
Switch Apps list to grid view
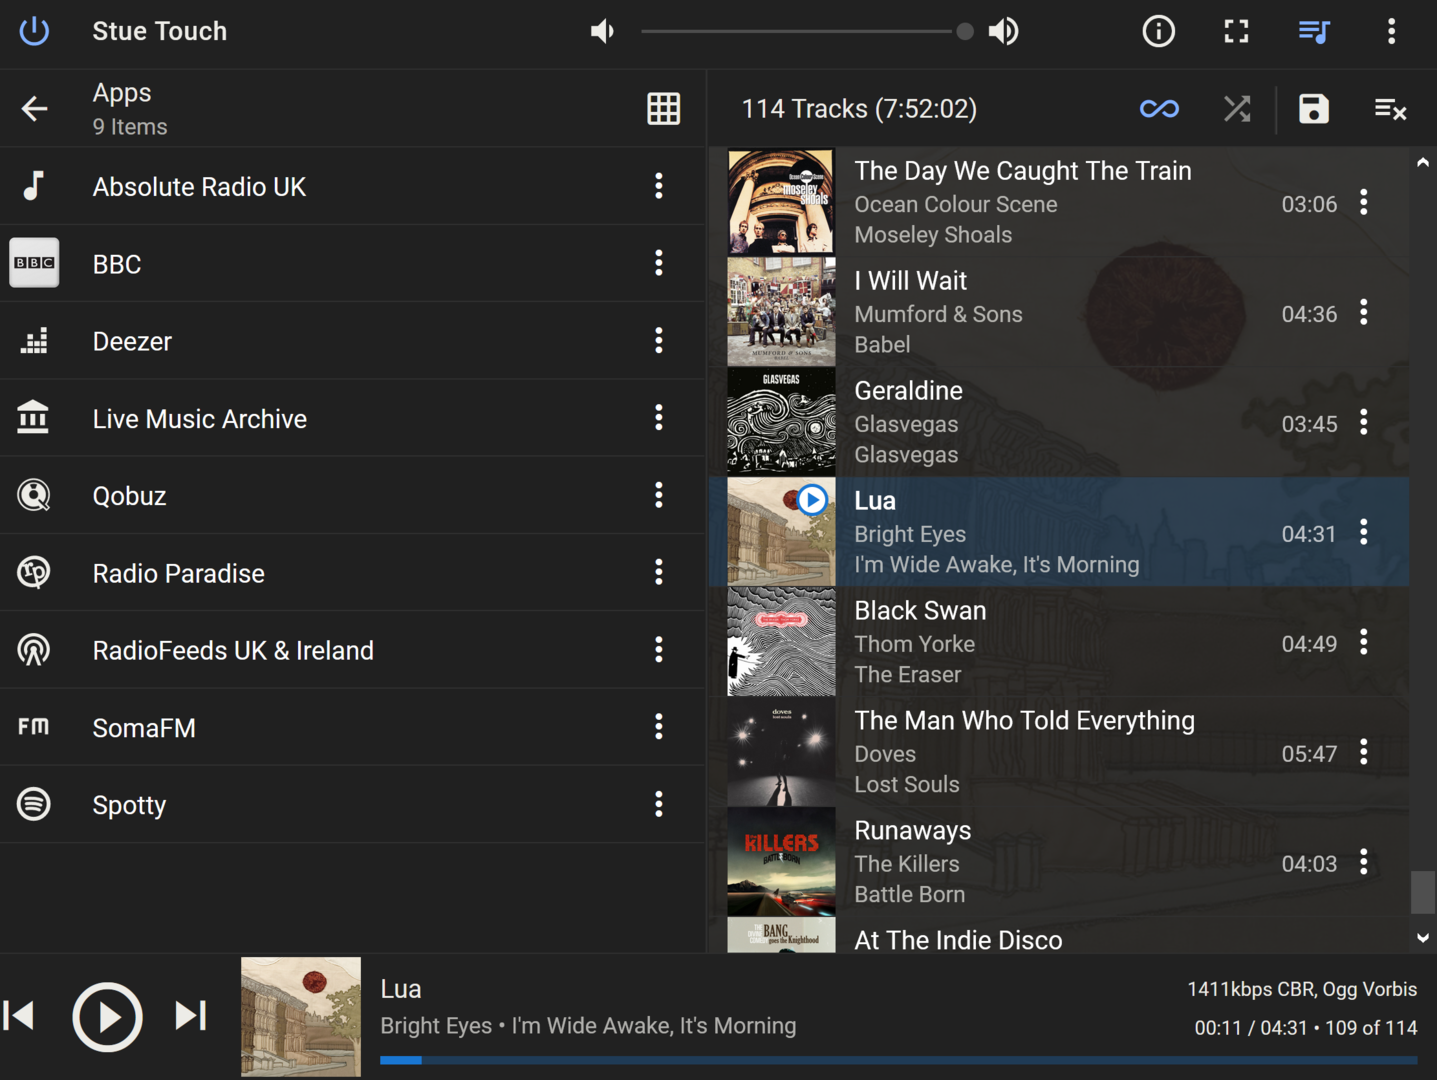(663, 108)
